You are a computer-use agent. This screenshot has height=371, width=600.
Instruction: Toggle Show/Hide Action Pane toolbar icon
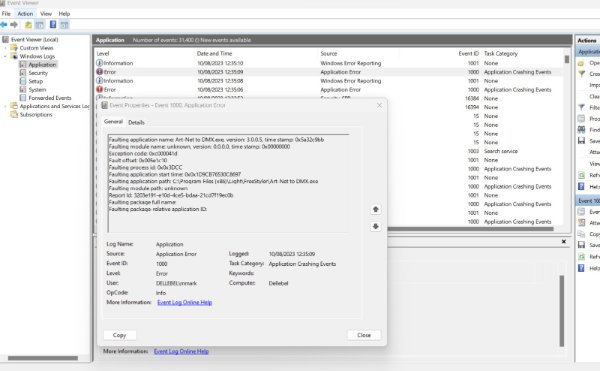pyautogui.click(x=64, y=25)
